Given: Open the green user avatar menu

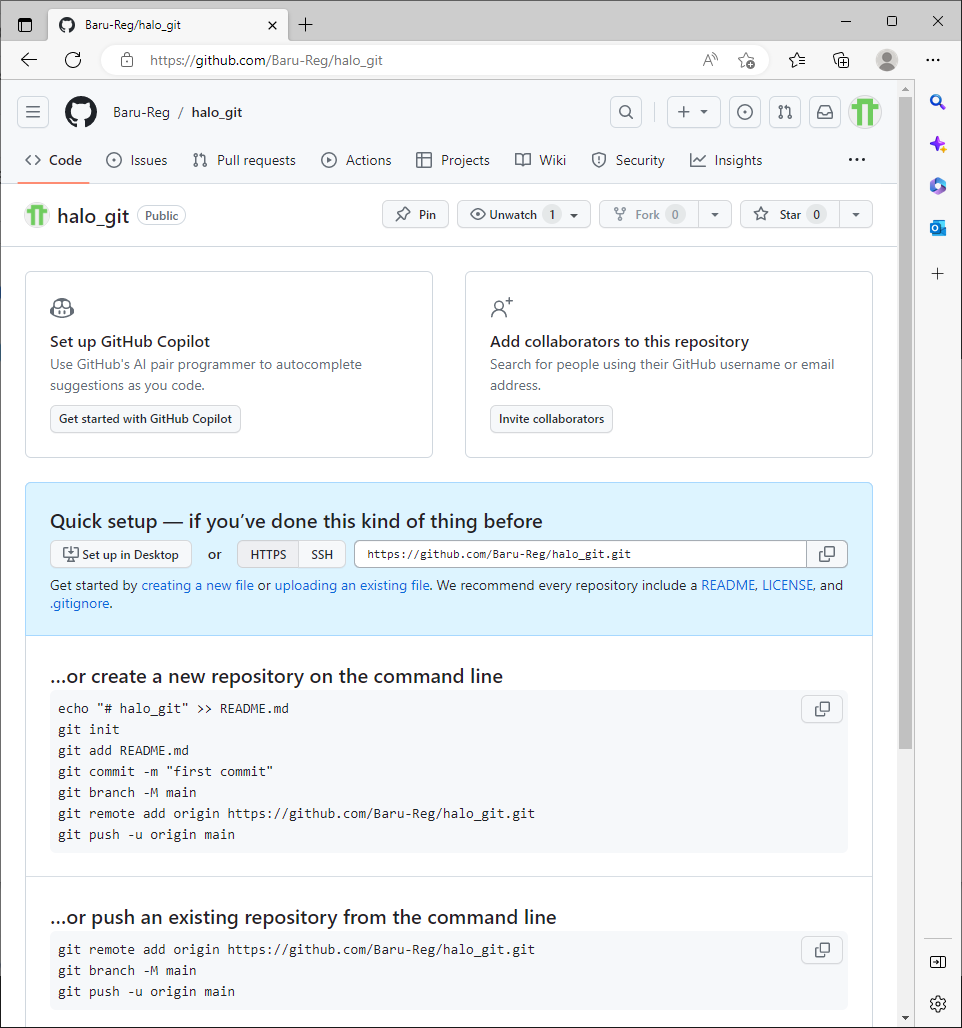Looking at the screenshot, I should pos(865,112).
